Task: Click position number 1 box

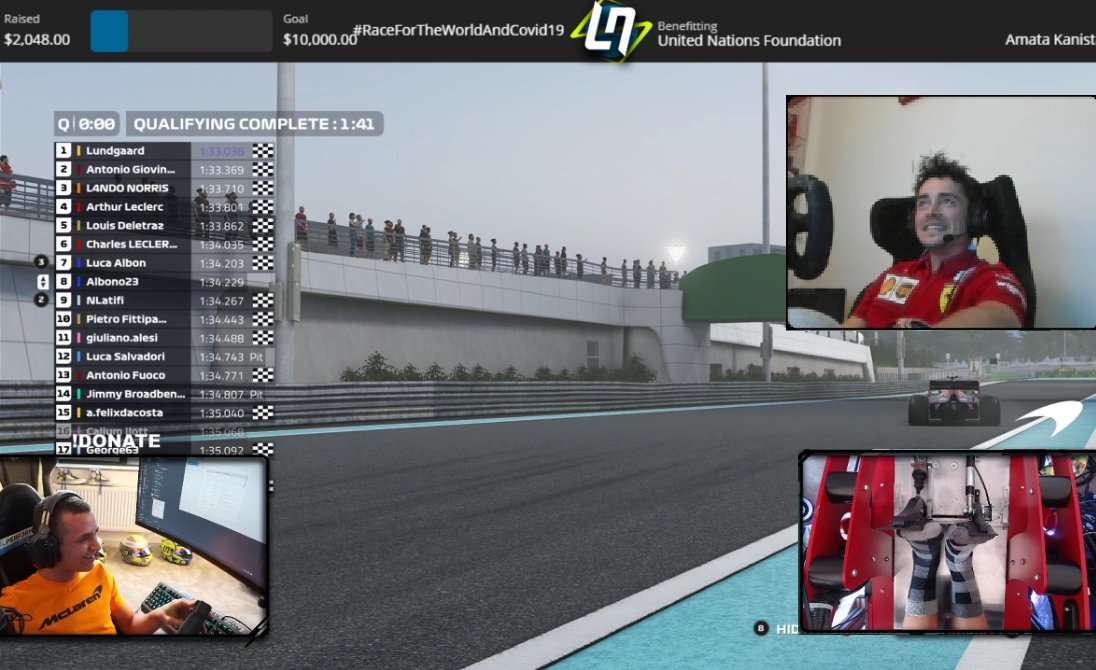Action: coord(64,150)
